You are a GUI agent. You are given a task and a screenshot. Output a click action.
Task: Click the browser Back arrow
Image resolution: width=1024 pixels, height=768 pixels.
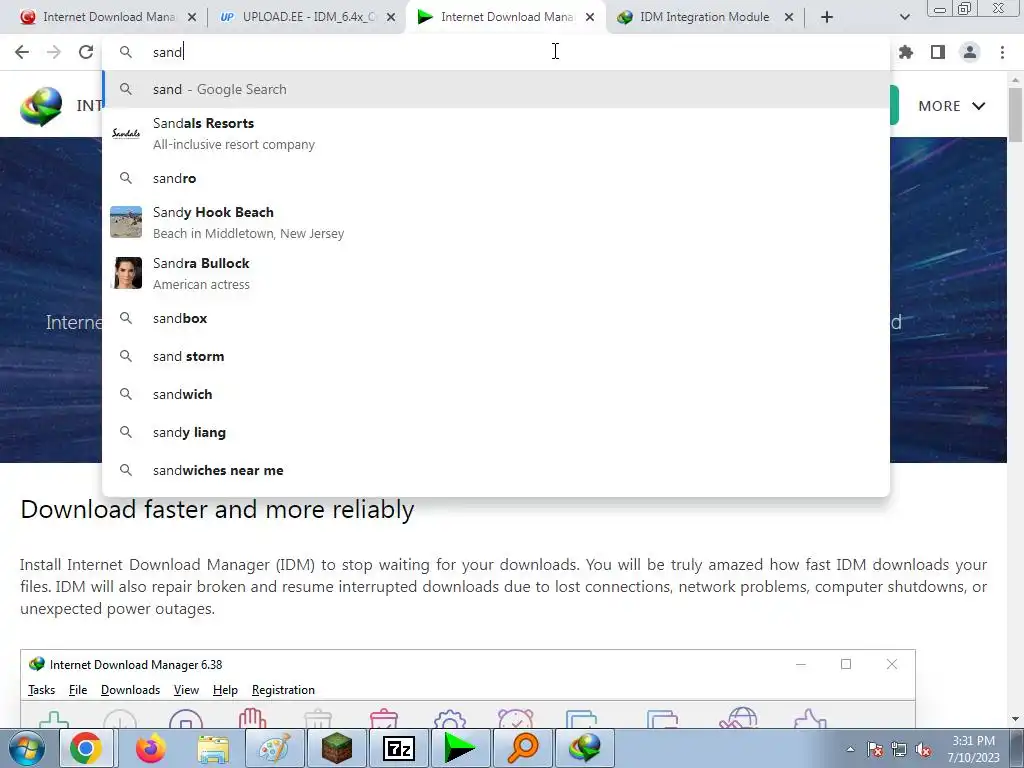coord(22,52)
